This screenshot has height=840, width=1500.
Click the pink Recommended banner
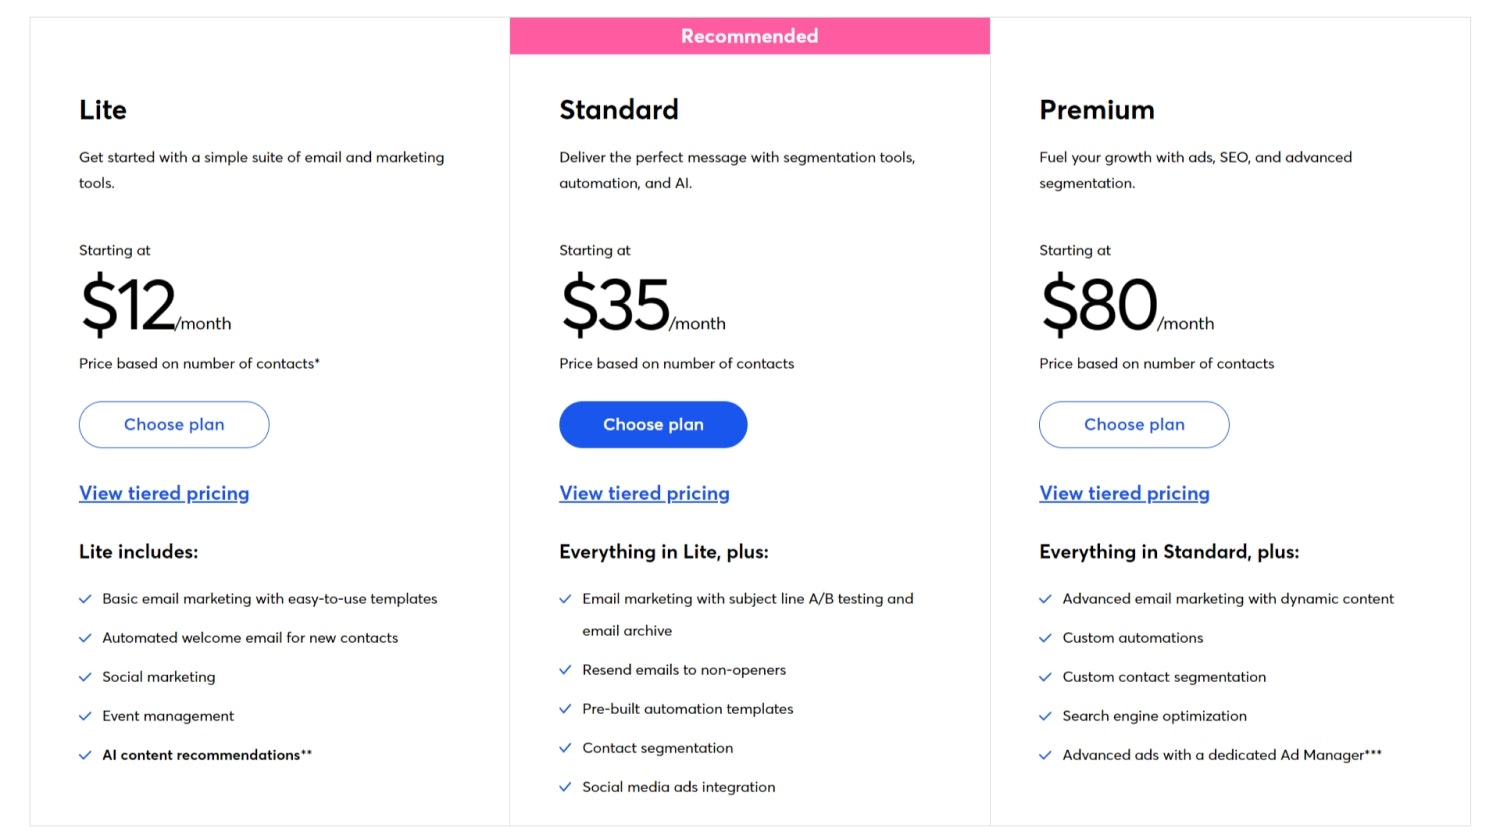[749, 36]
